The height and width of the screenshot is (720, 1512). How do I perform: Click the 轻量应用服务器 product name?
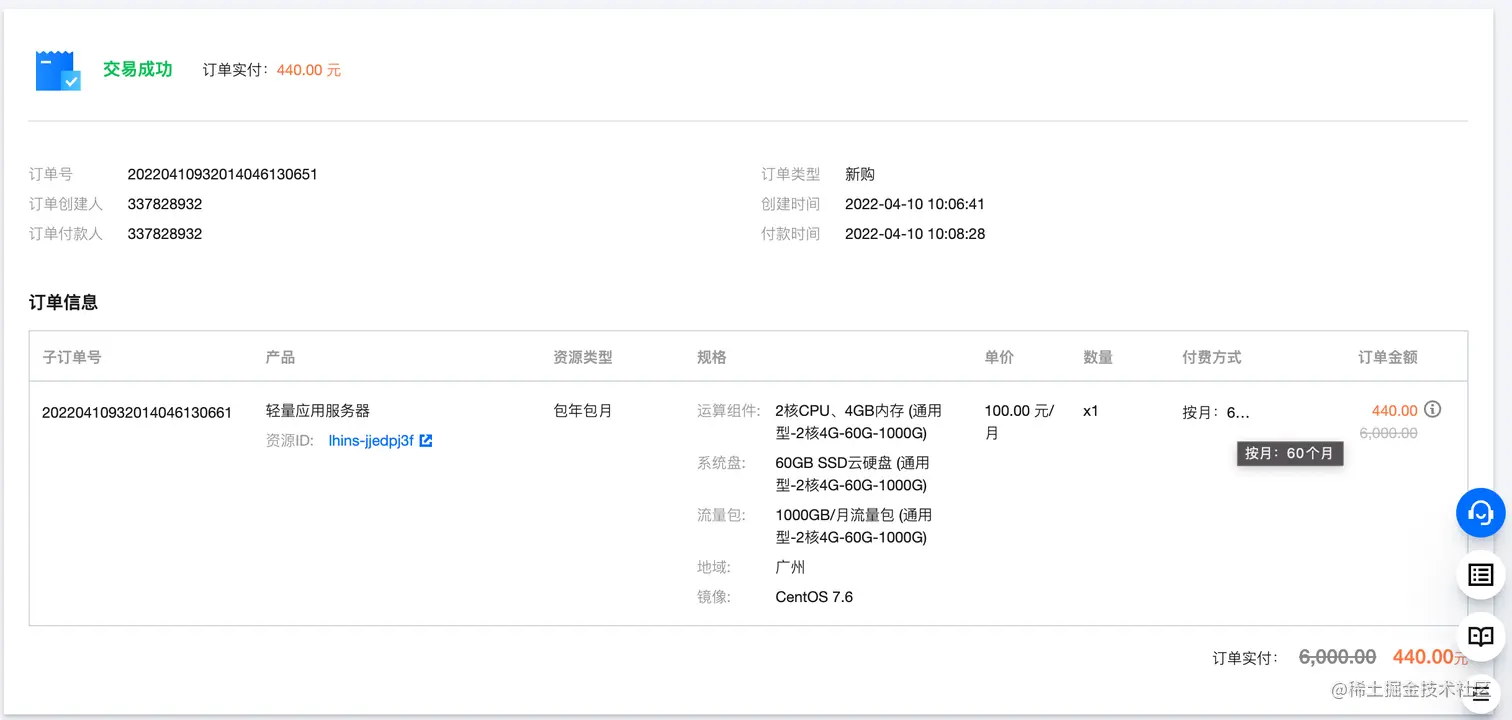[318, 411]
